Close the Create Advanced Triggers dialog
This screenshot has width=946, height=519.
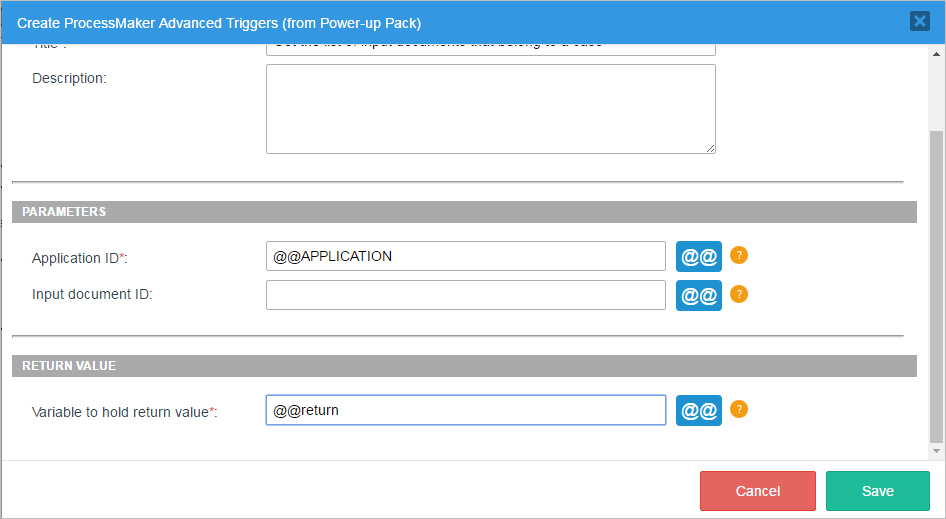point(919,21)
